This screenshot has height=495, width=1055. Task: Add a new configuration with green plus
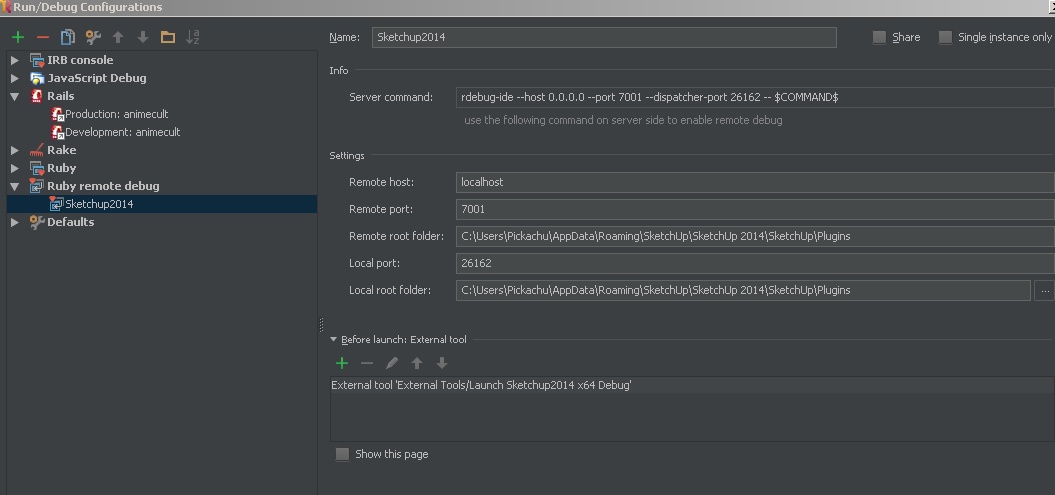click(18, 37)
